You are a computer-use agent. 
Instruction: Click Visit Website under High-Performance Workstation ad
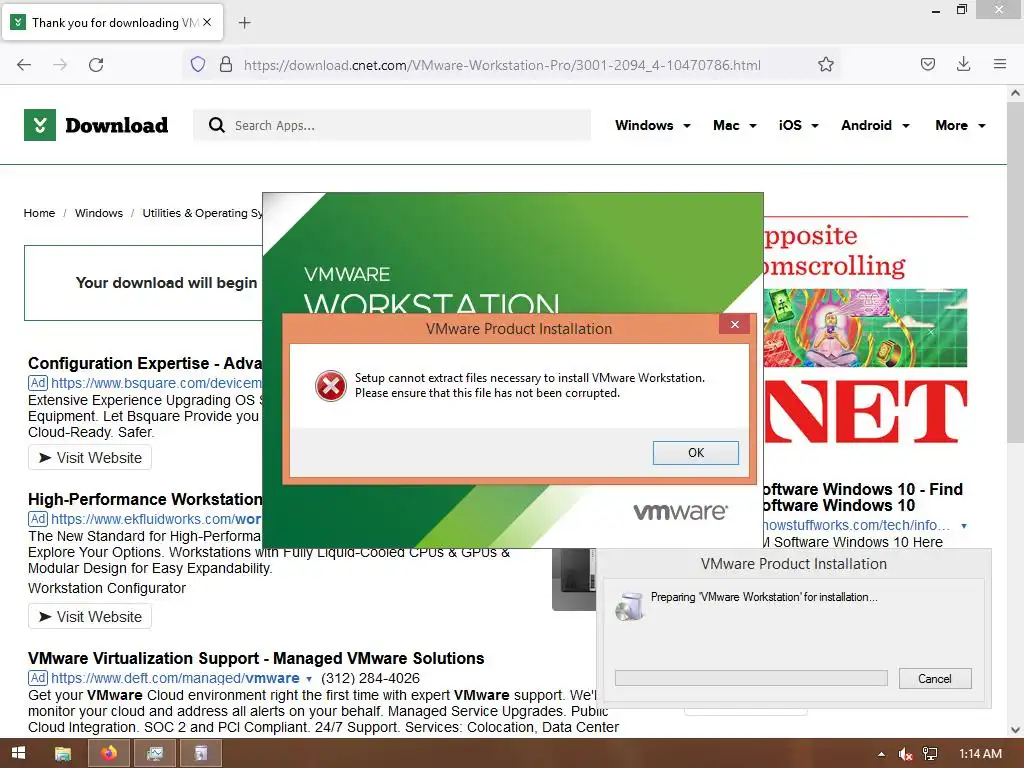coord(90,617)
